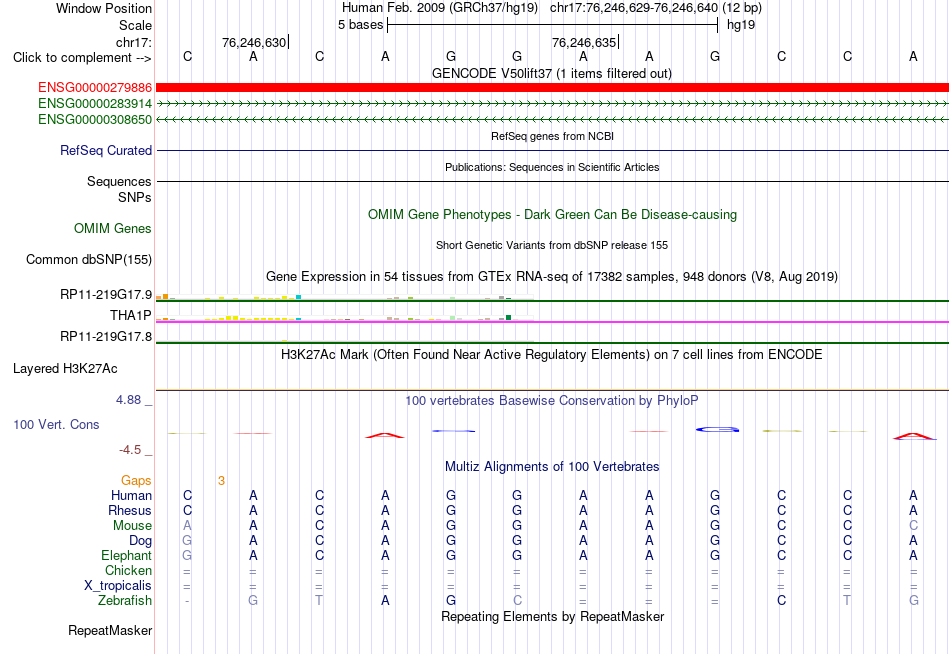Viewport: 950px width, 654px height.
Task: Click the THA1P expression bar chart
Action: (345, 318)
